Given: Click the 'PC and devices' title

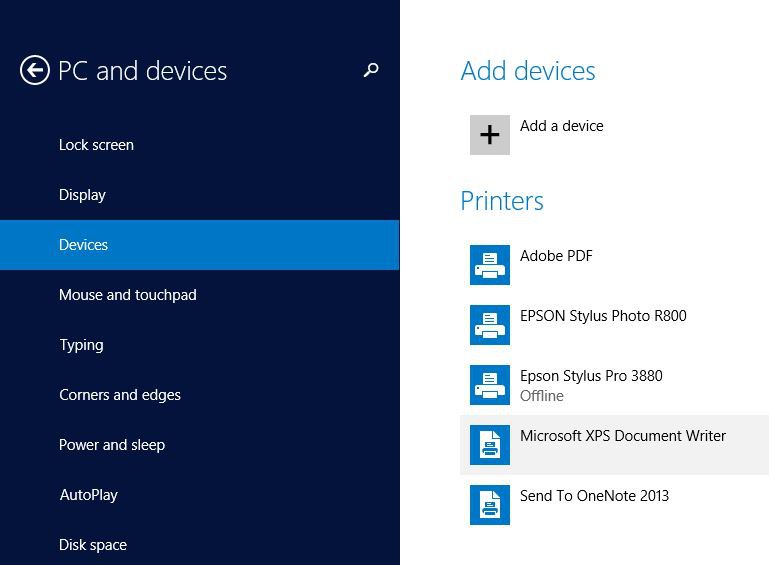Looking at the screenshot, I should [x=142, y=71].
